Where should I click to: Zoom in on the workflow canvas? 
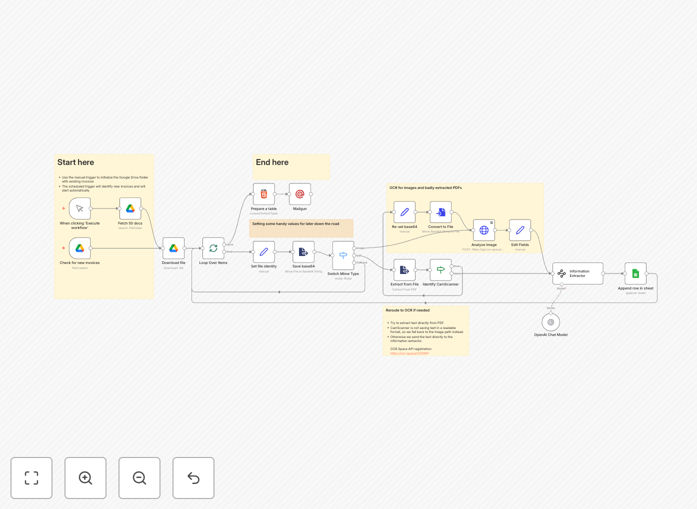point(85,478)
